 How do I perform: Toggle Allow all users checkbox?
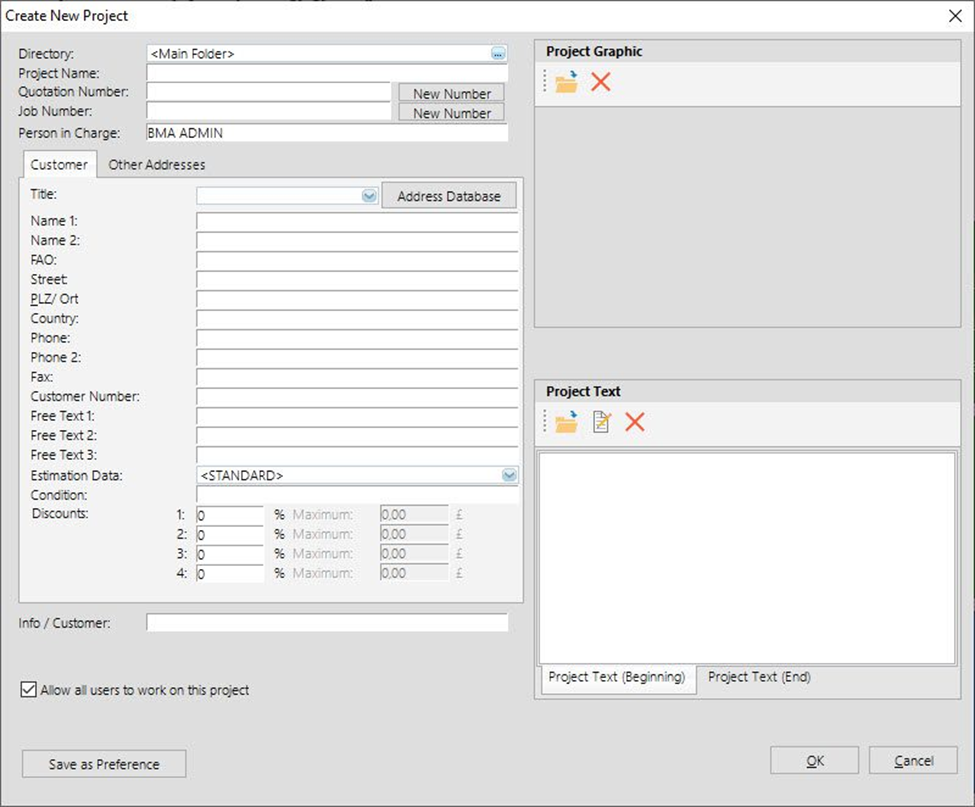pyautogui.click(x=28, y=690)
